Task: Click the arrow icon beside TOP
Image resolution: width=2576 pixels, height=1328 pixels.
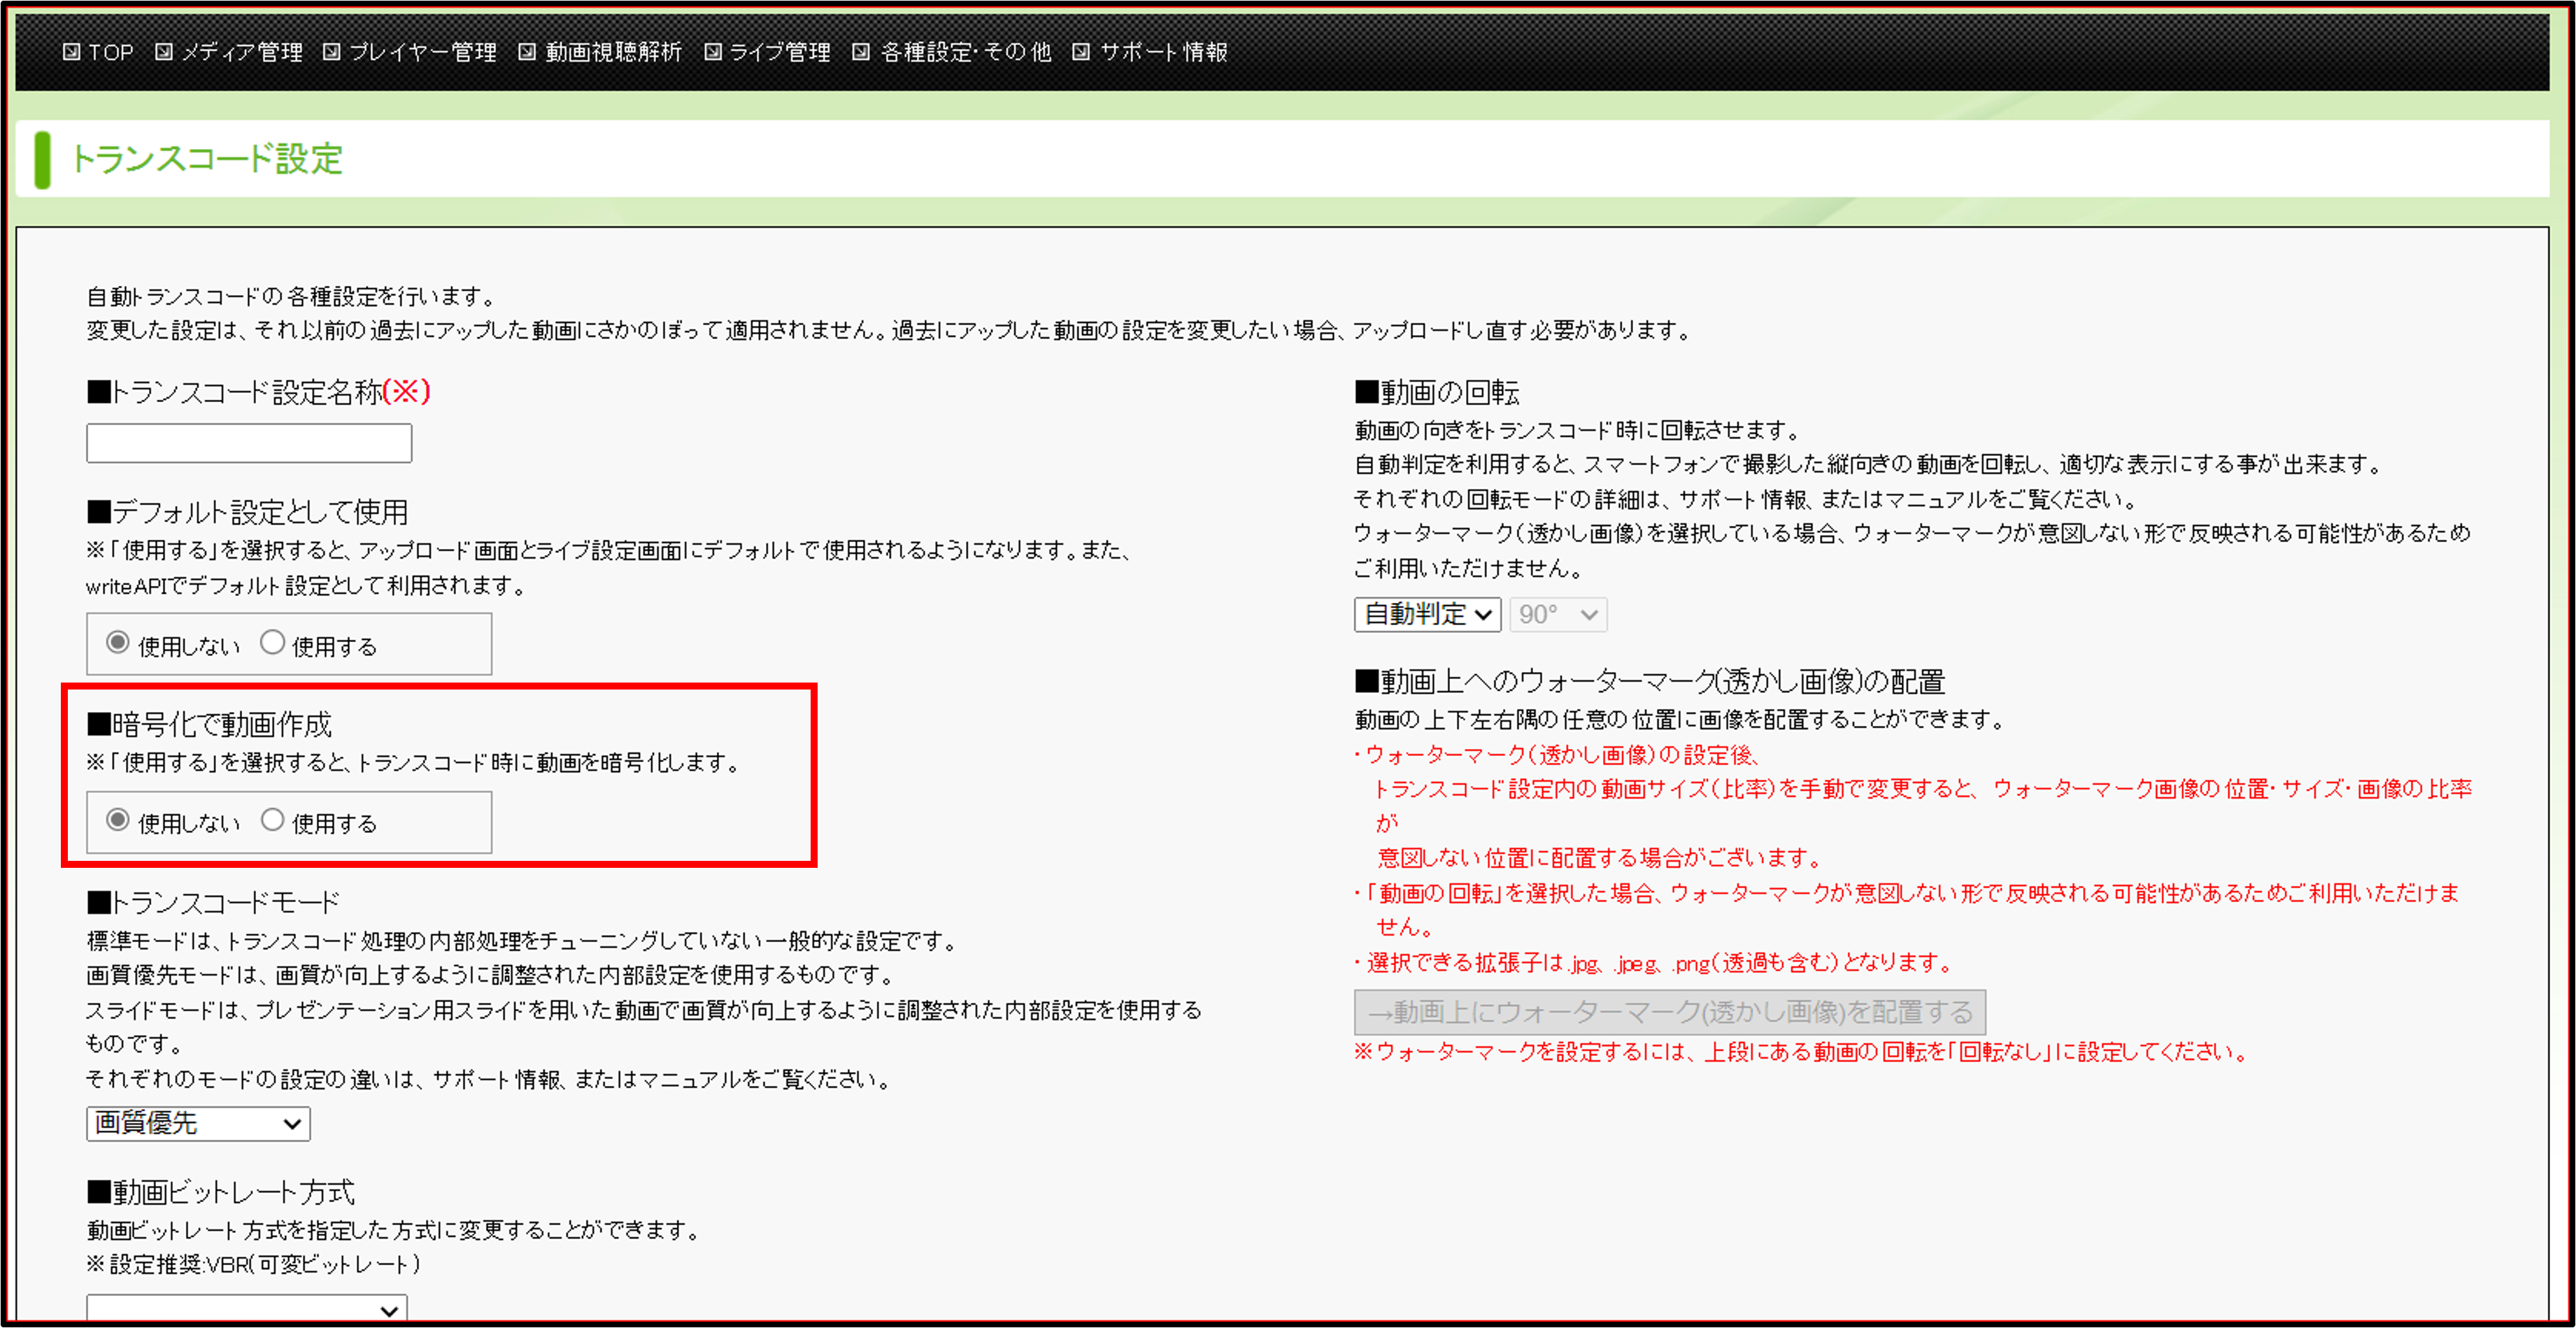Action: [x=71, y=52]
